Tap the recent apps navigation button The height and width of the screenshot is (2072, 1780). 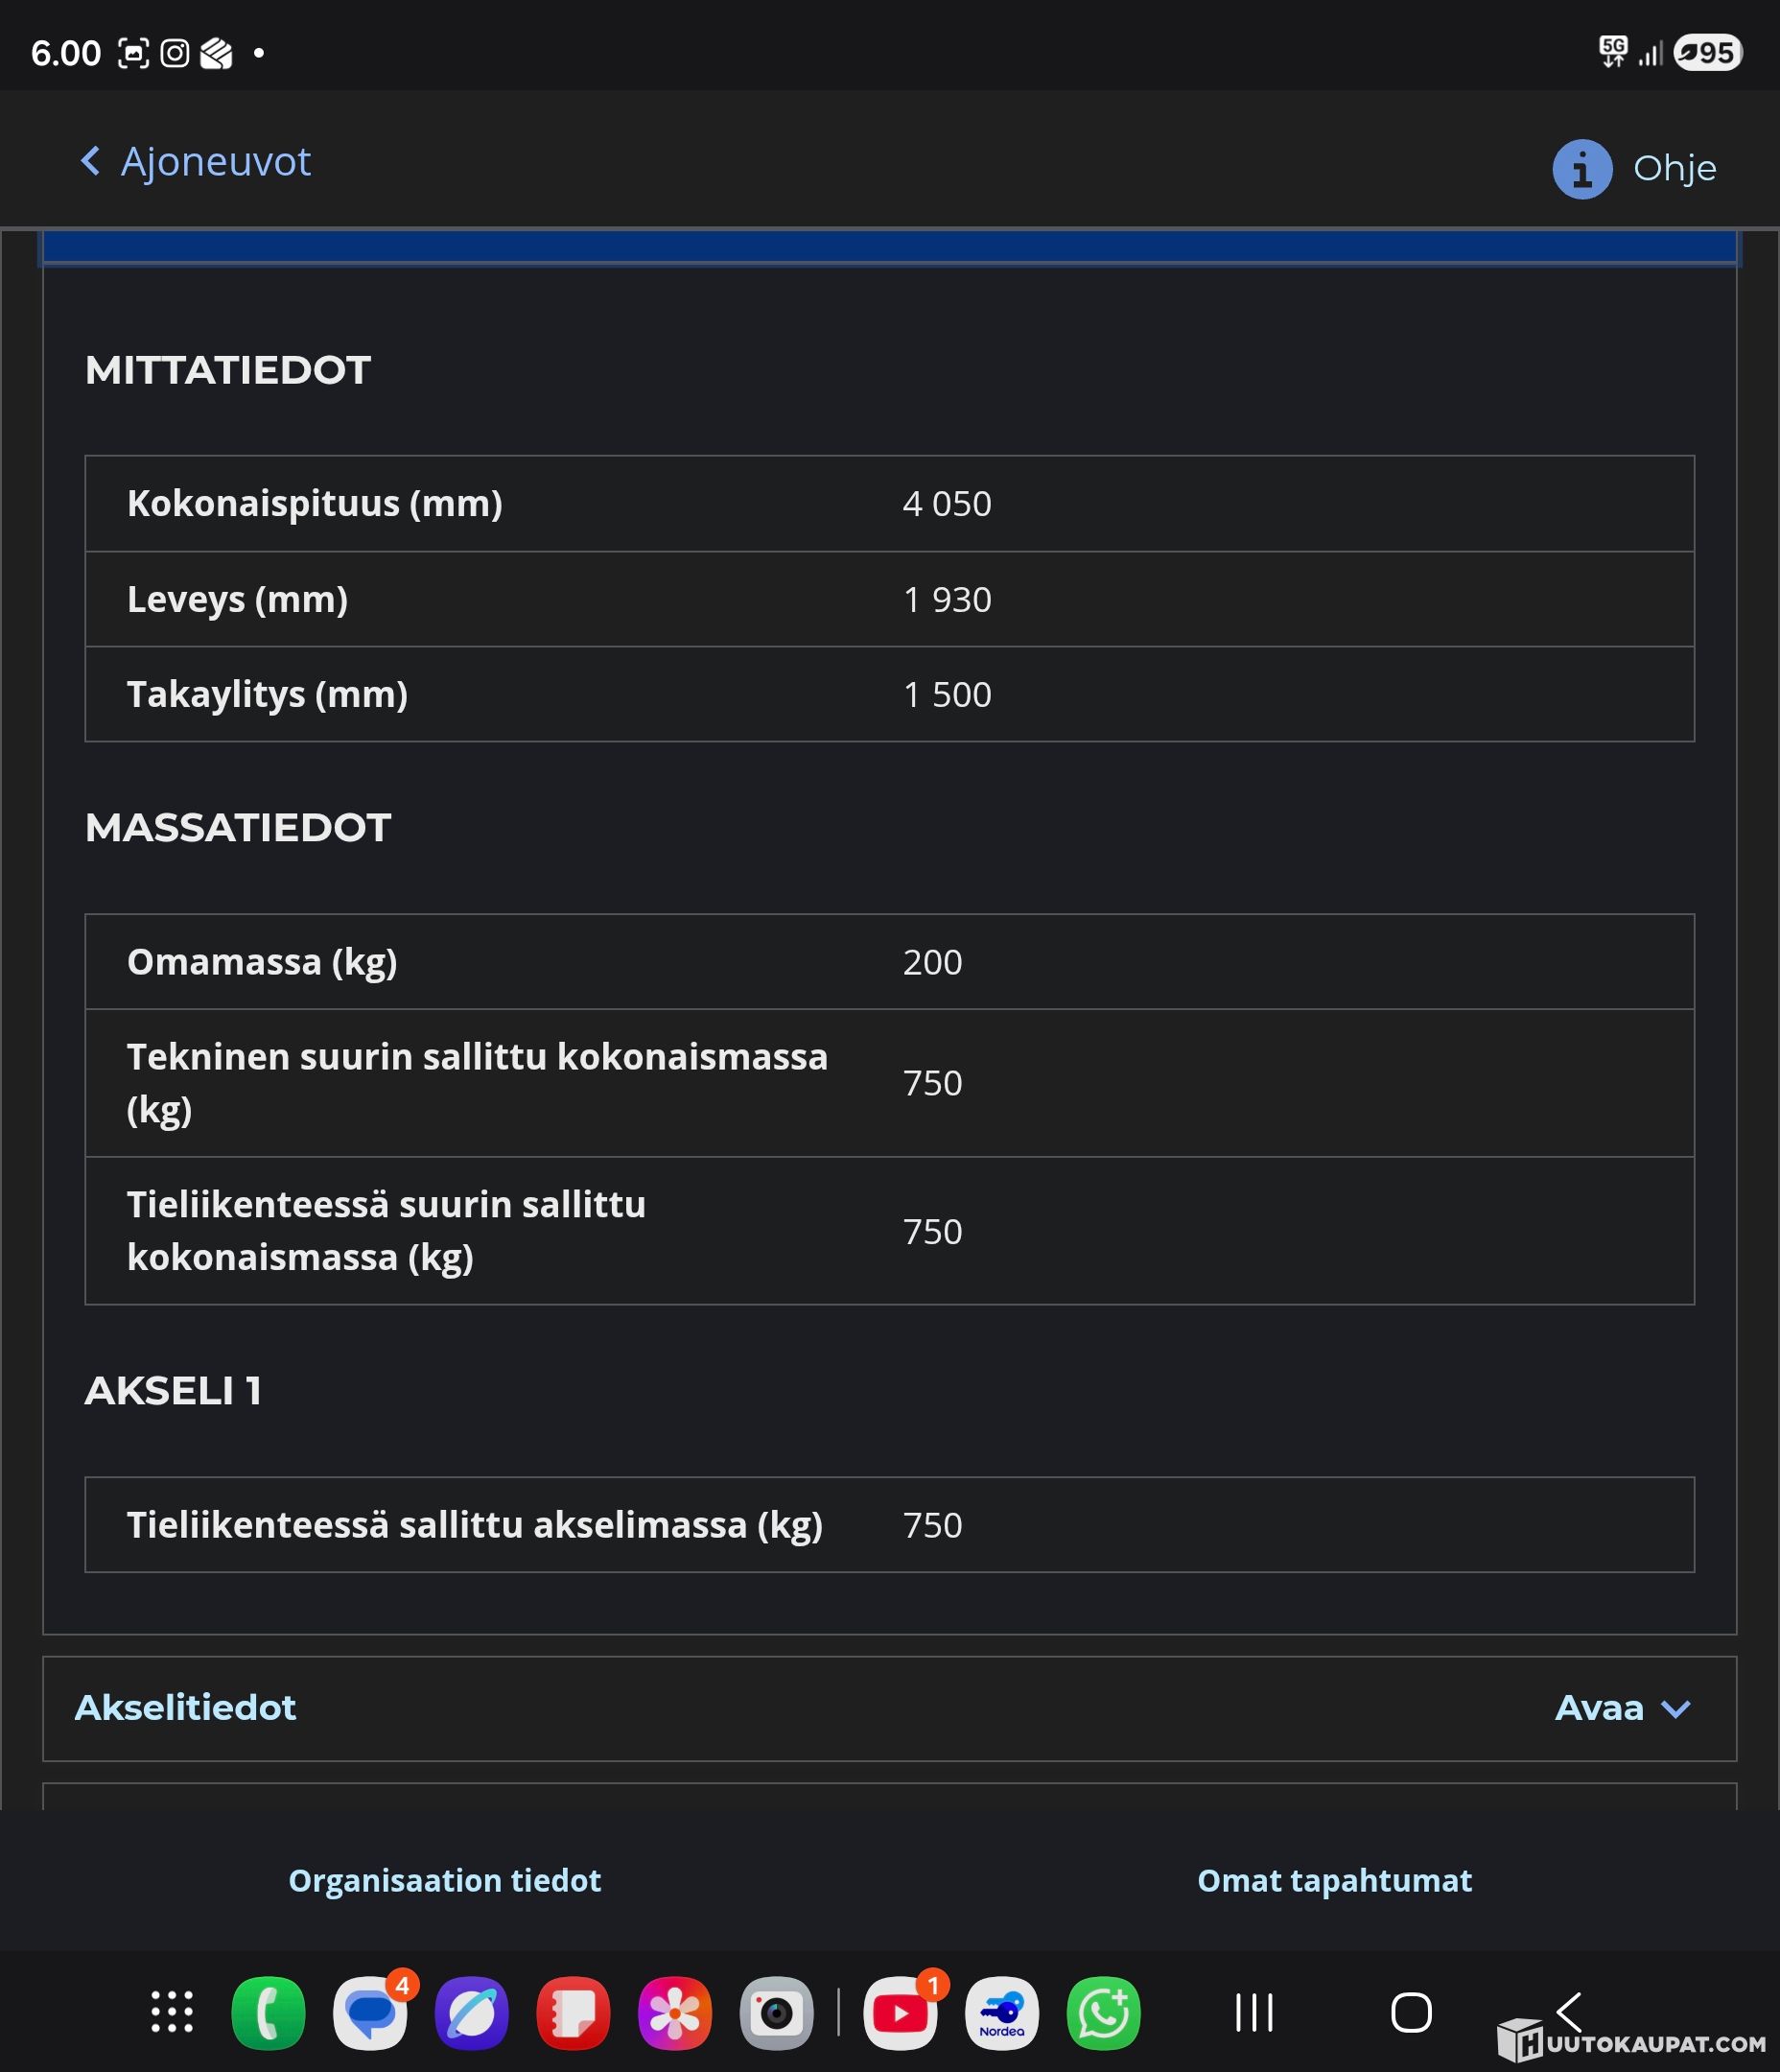point(1254,2012)
